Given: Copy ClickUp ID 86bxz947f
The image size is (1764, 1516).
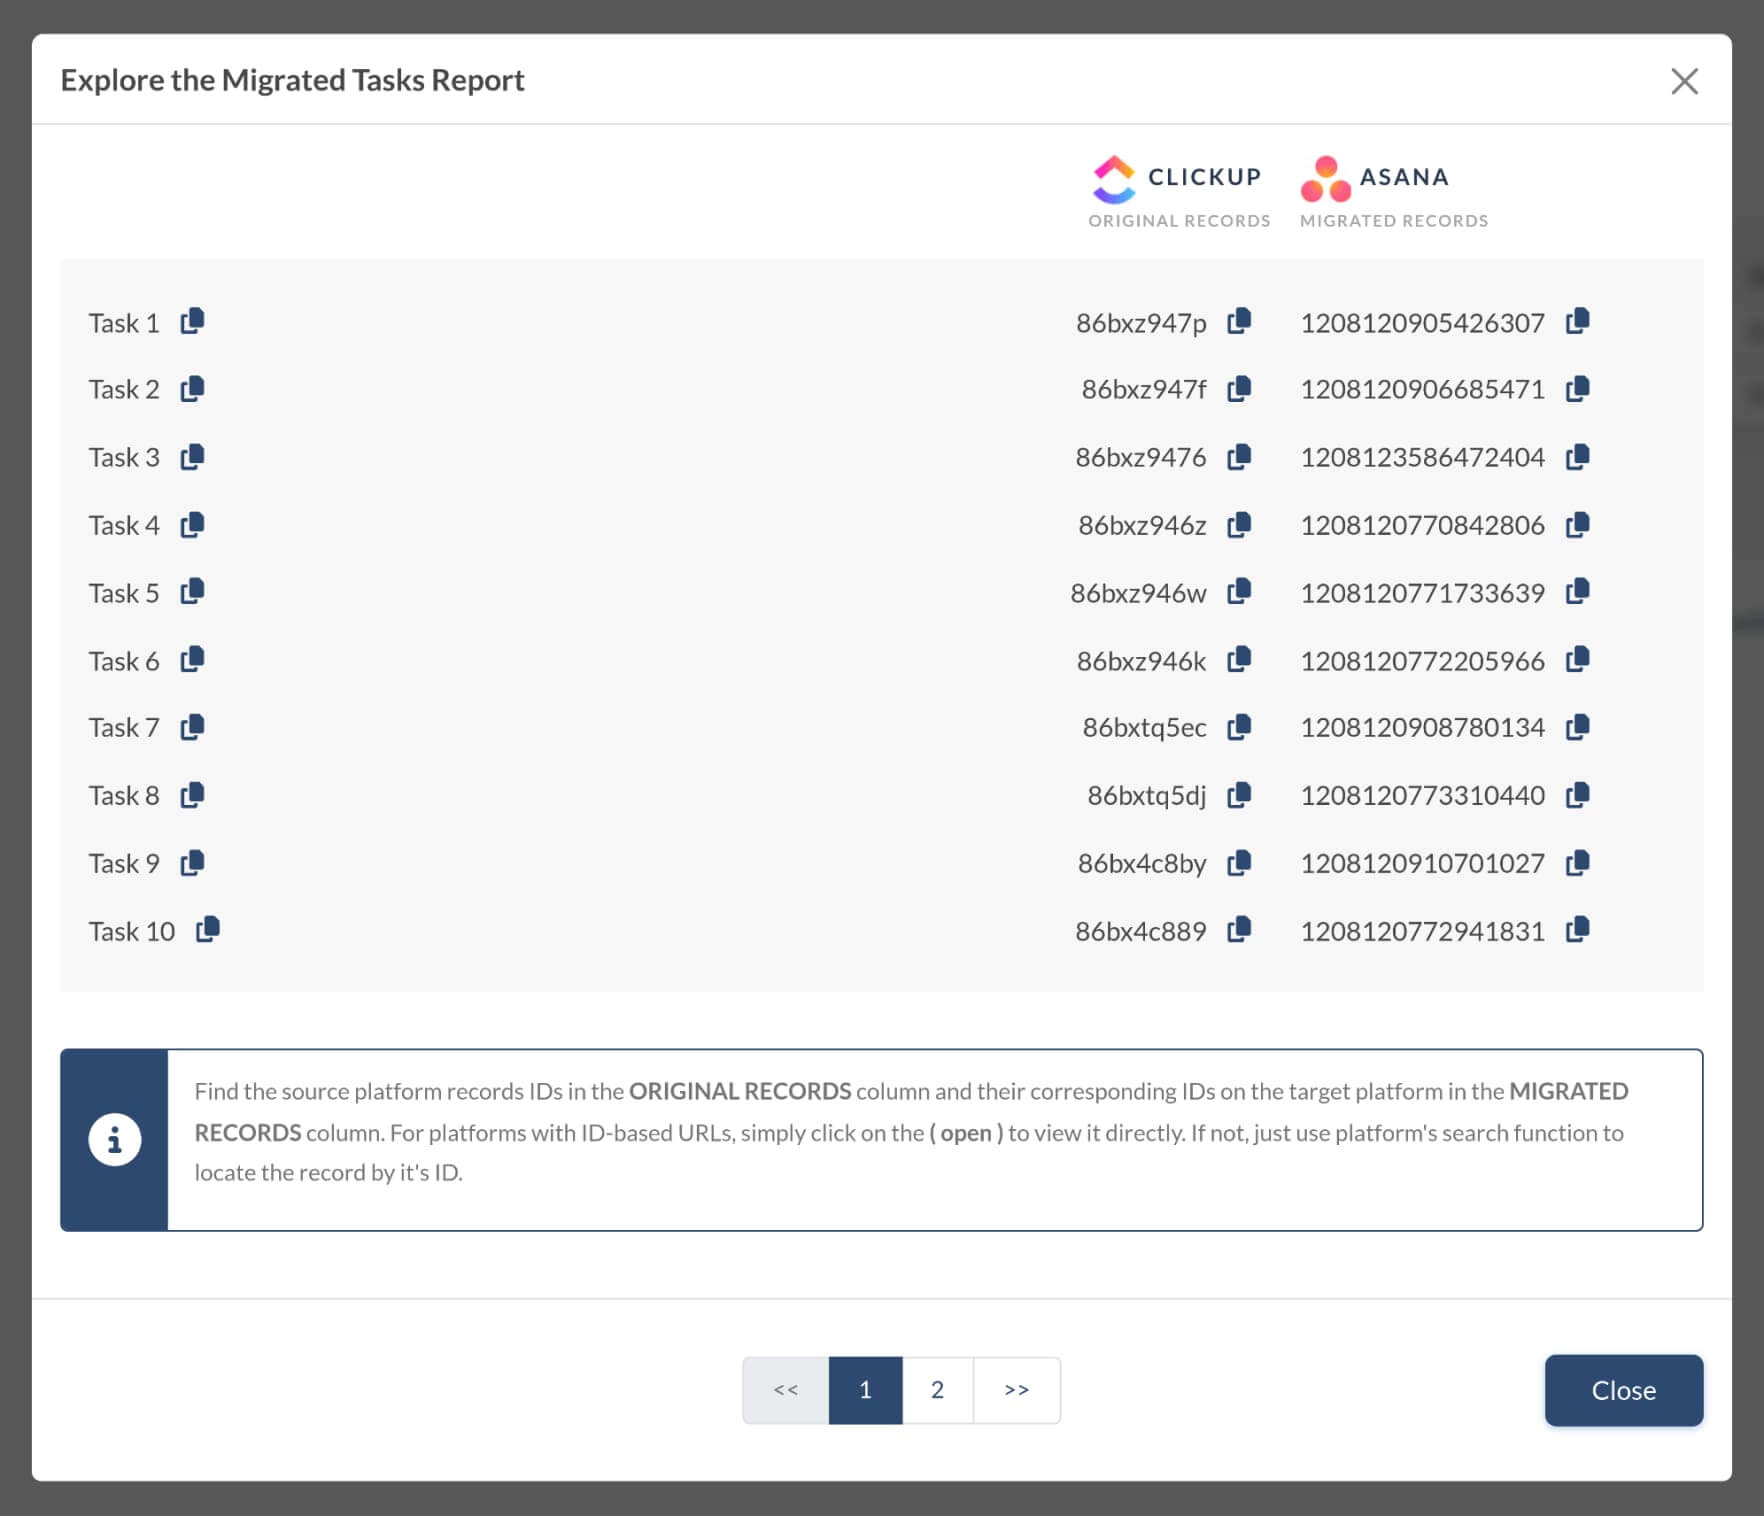Looking at the screenshot, I should [1239, 388].
